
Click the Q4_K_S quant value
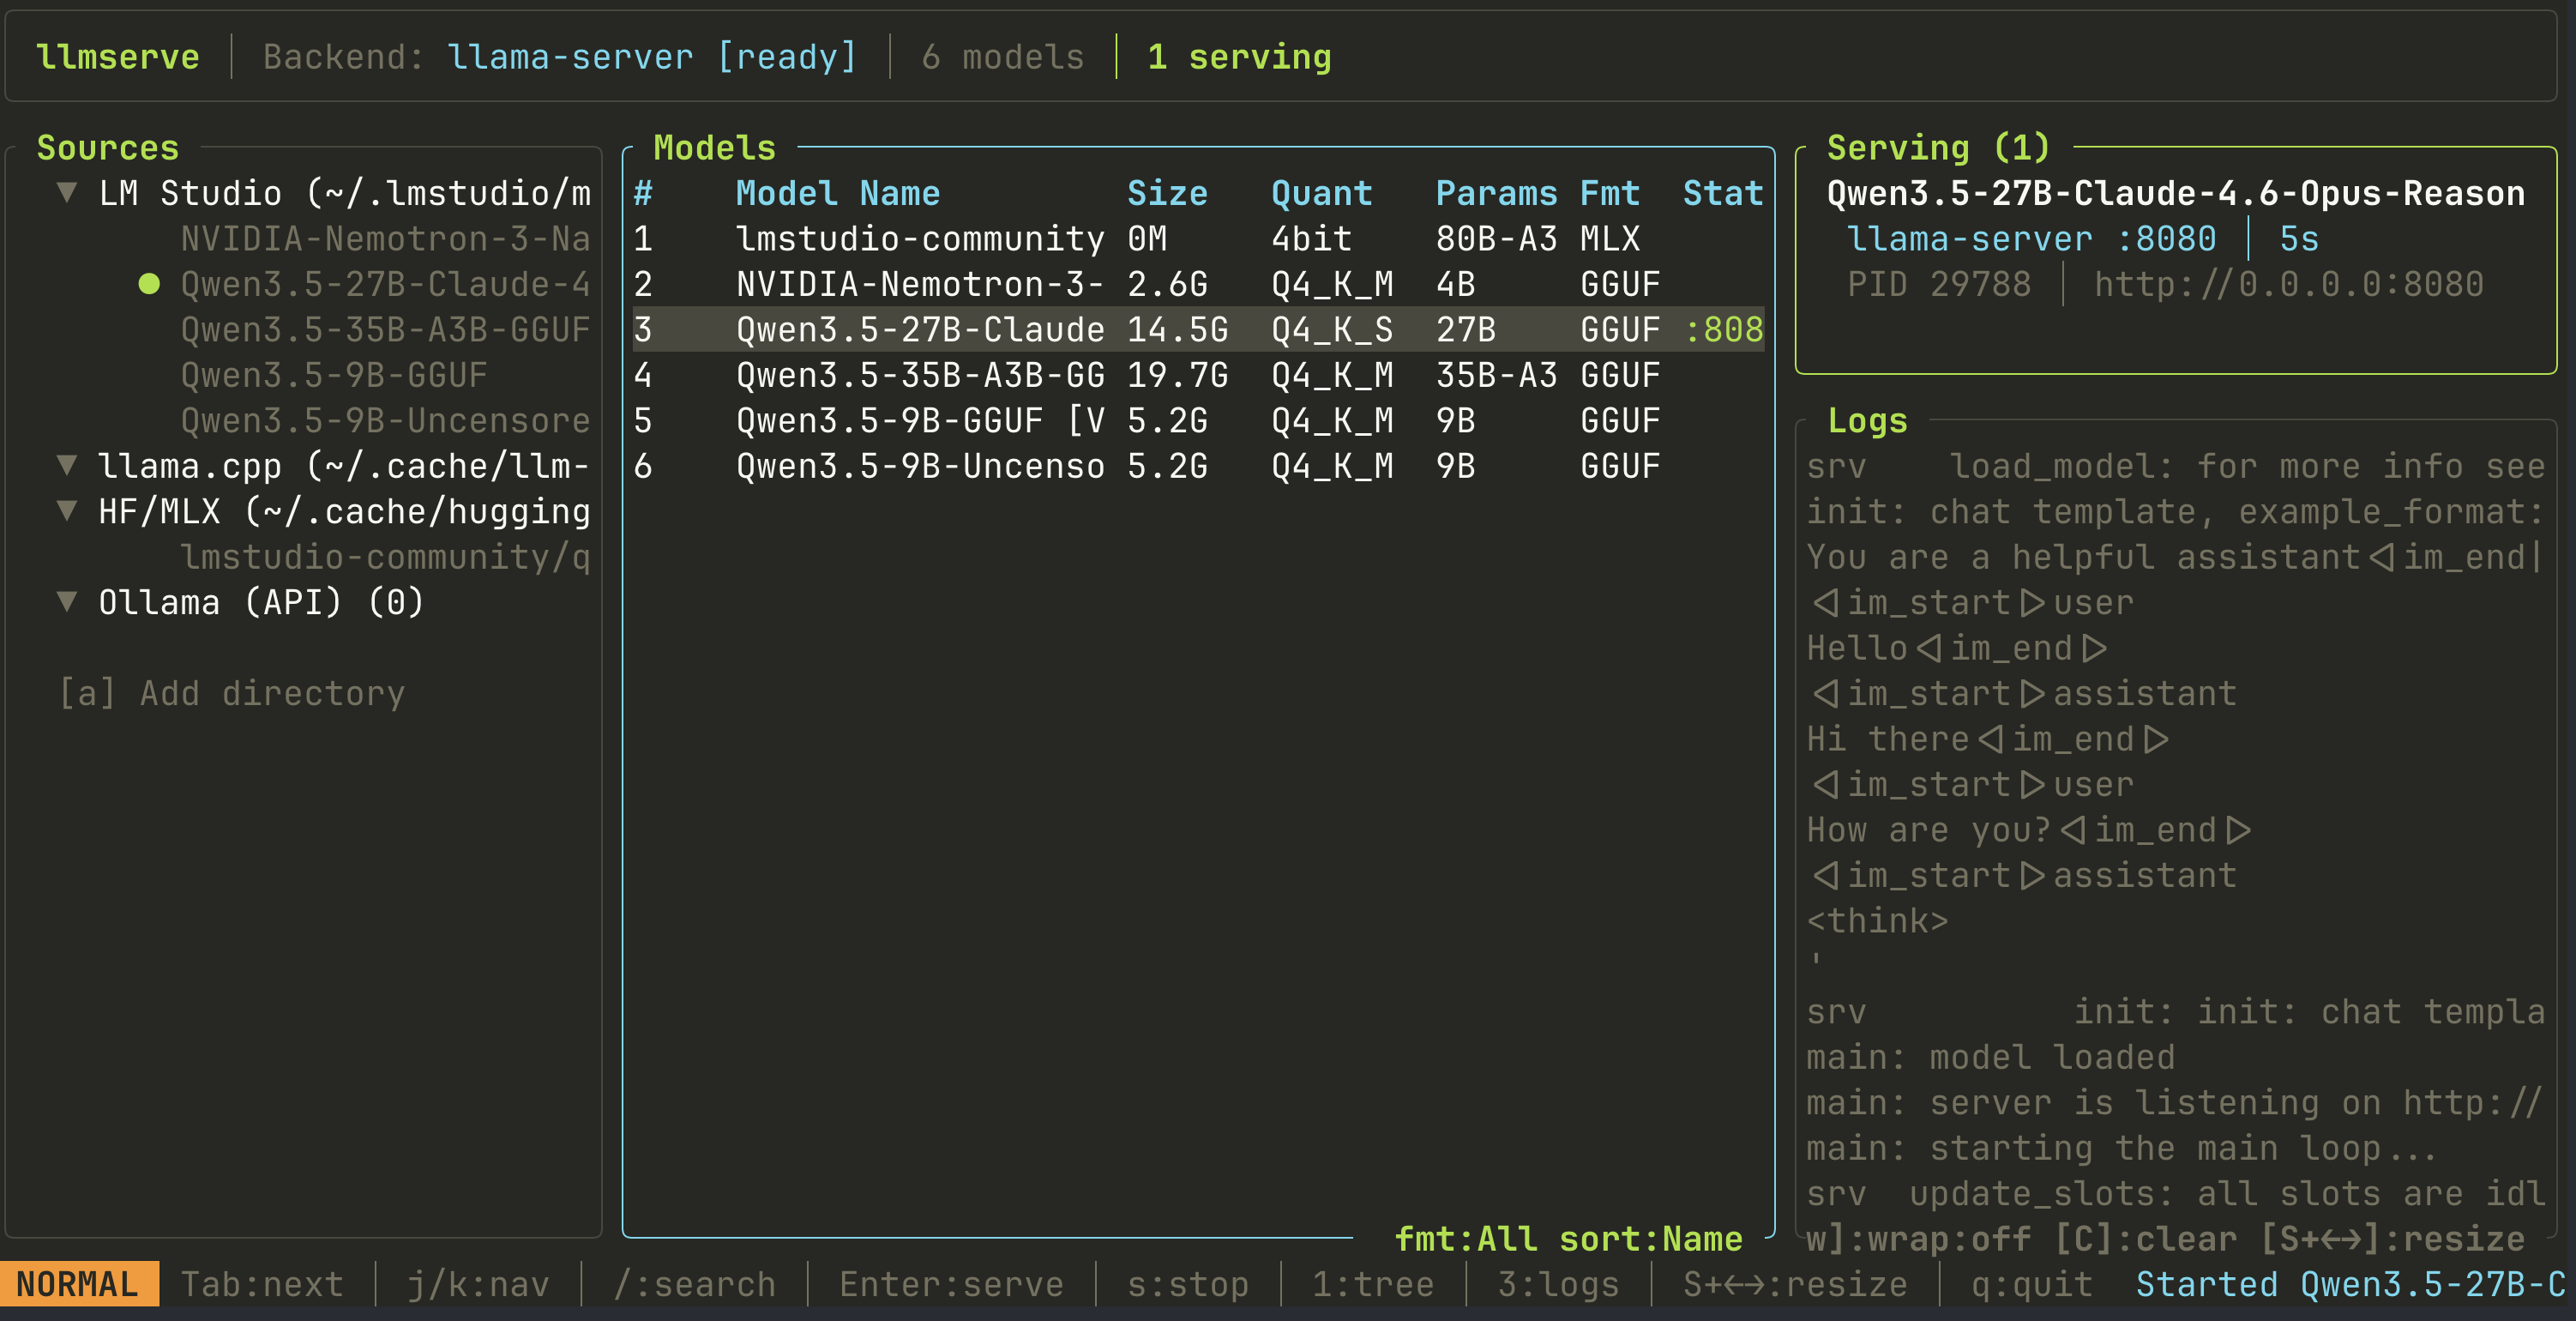click(x=1332, y=329)
